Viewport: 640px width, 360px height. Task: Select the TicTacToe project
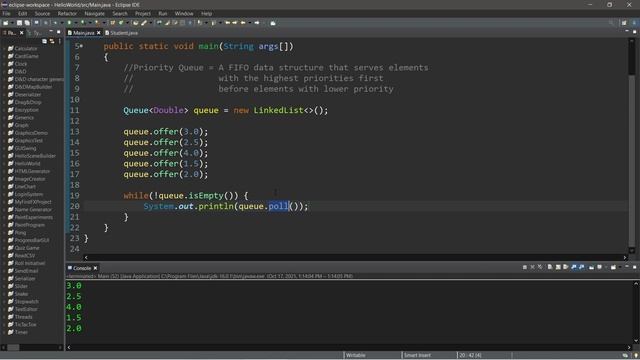(25, 324)
